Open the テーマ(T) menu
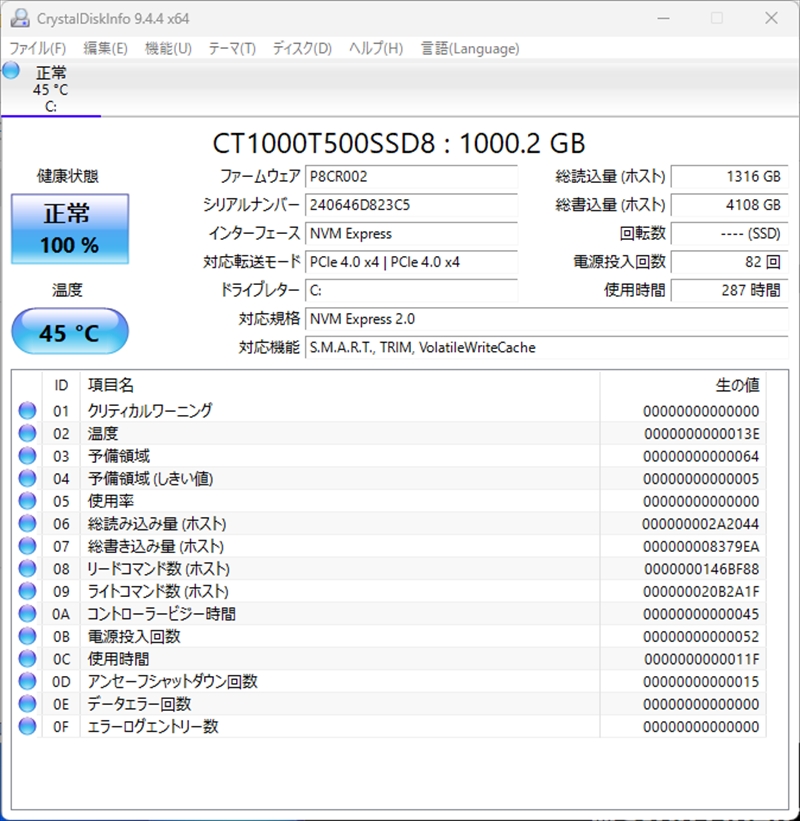This screenshot has width=800, height=821. (232, 49)
